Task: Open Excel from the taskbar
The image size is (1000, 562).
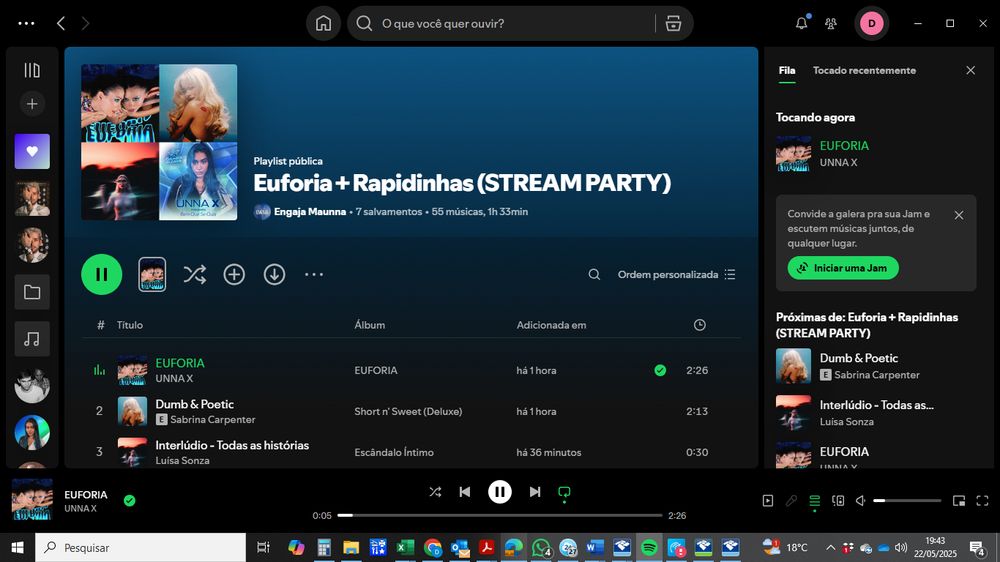Action: point(404,547)
